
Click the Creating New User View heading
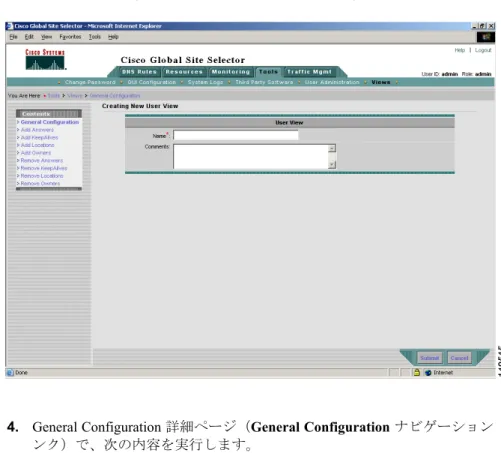tap(140, 106)
